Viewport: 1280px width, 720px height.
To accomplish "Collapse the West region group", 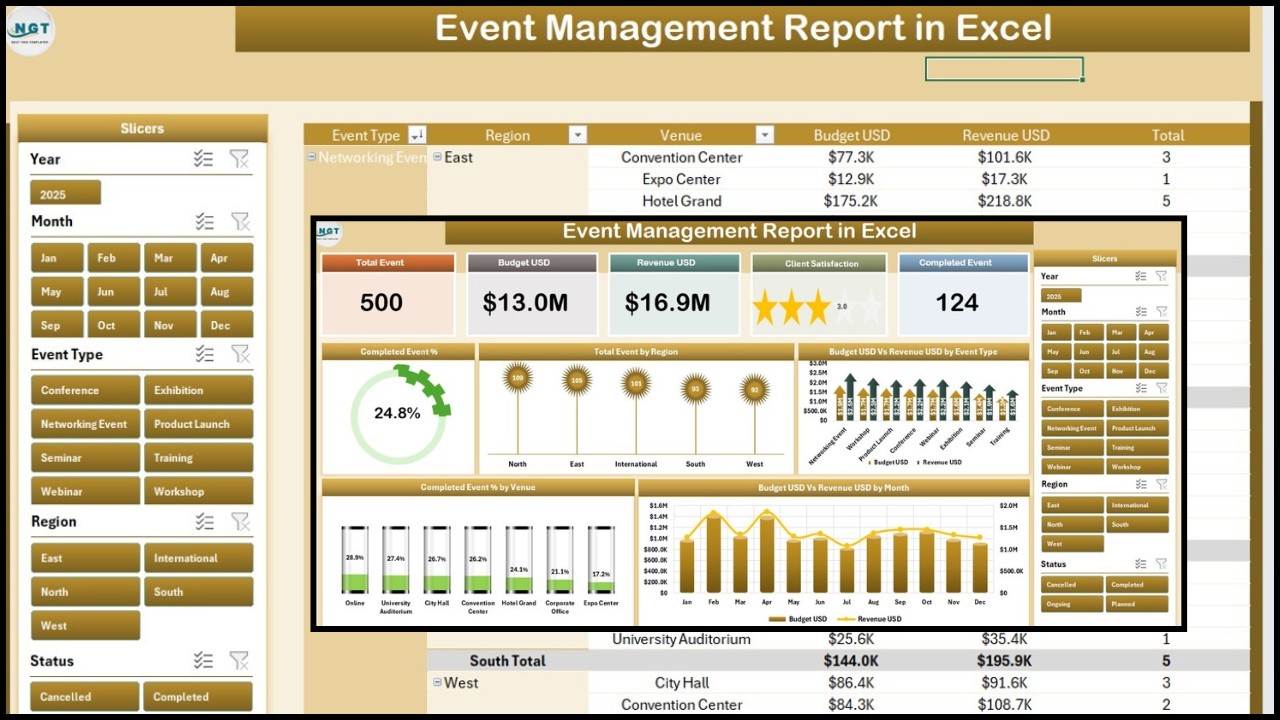I will 437,682.
